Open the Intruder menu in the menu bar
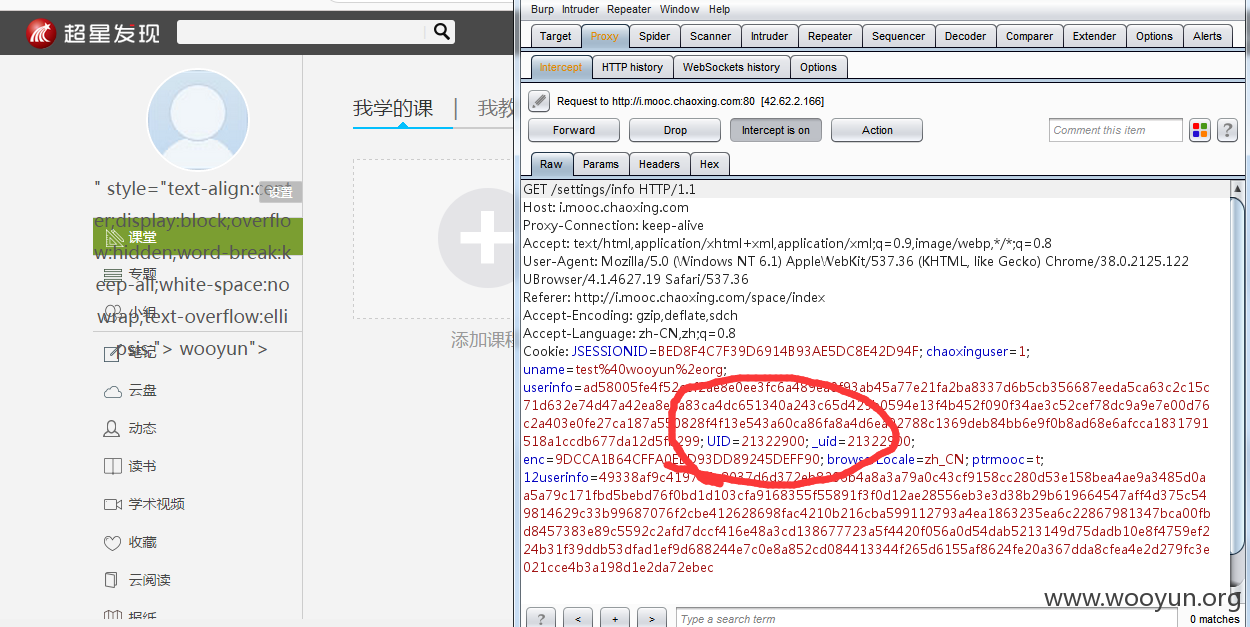The image size is (1250, 627). [580, 9]
